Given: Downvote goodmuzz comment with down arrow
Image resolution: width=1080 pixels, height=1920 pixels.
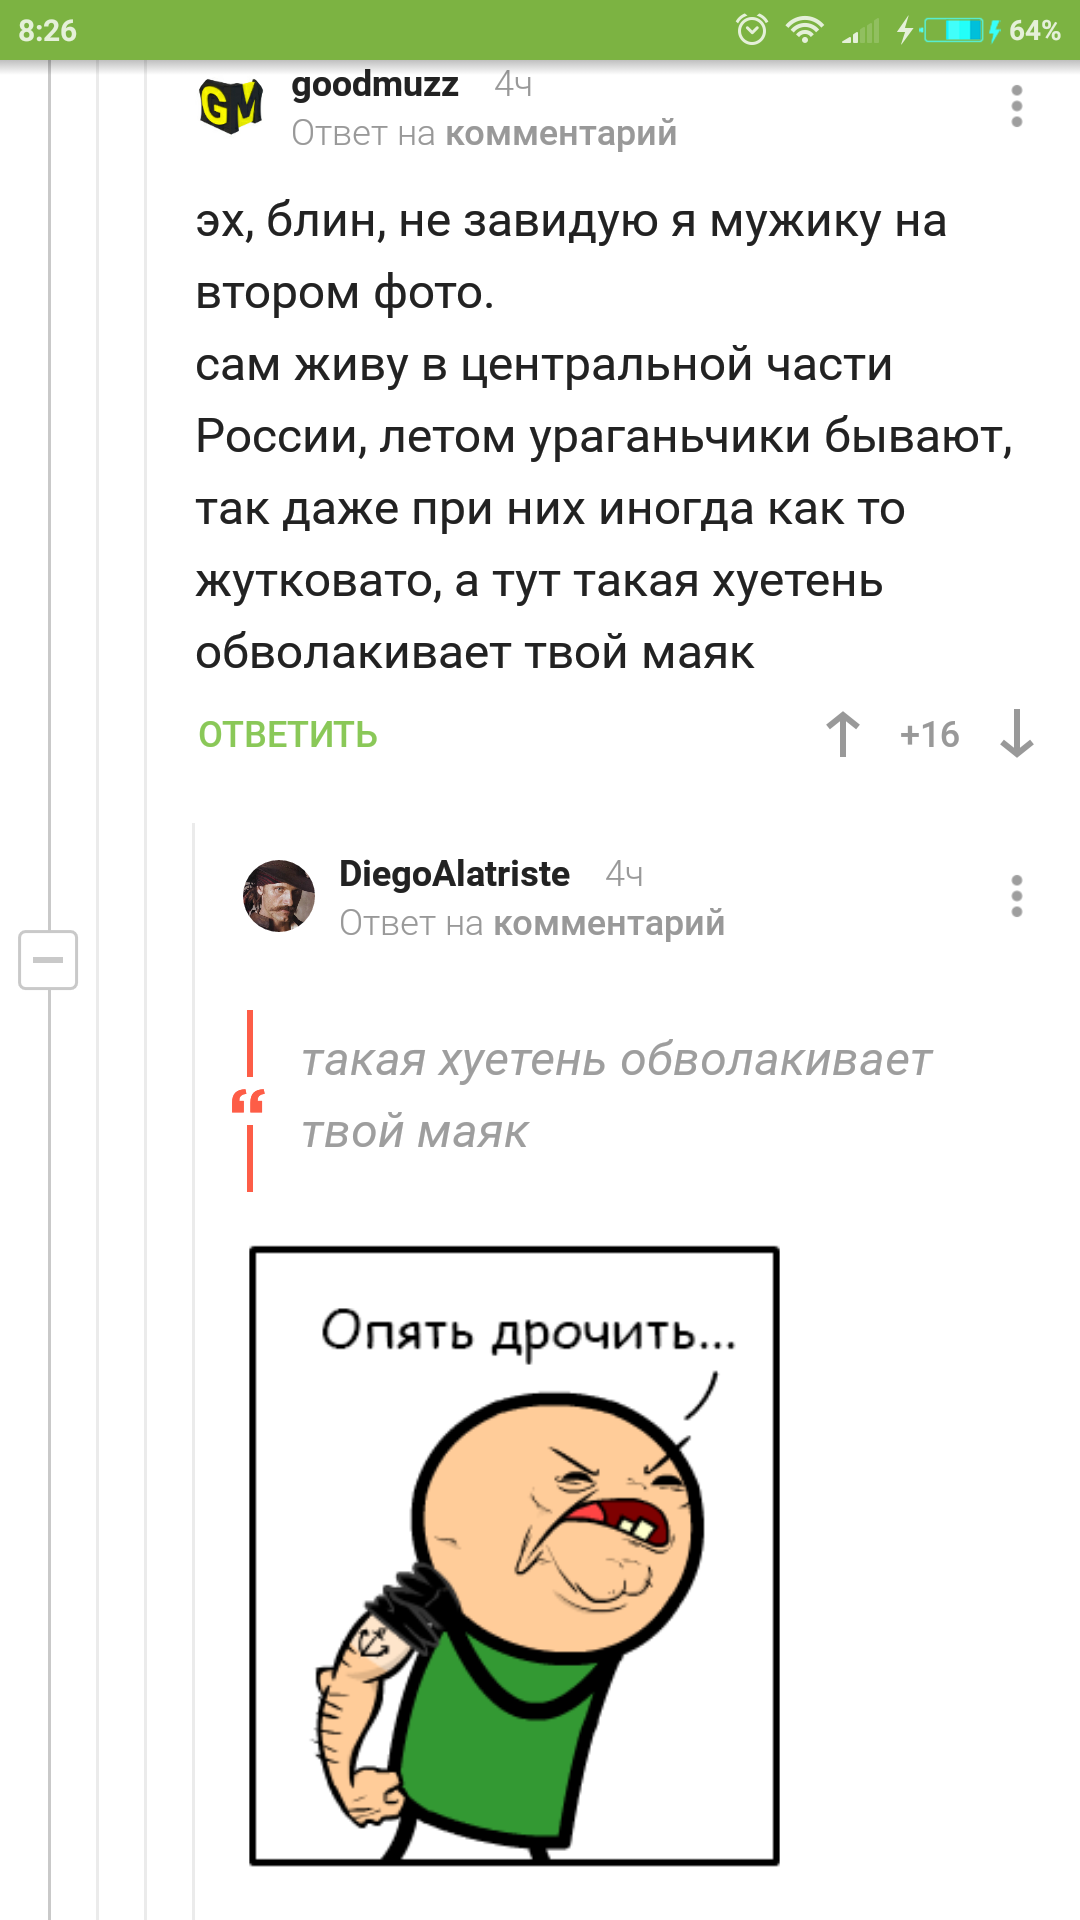Looking at the screenshot, I should [1017, 734].
